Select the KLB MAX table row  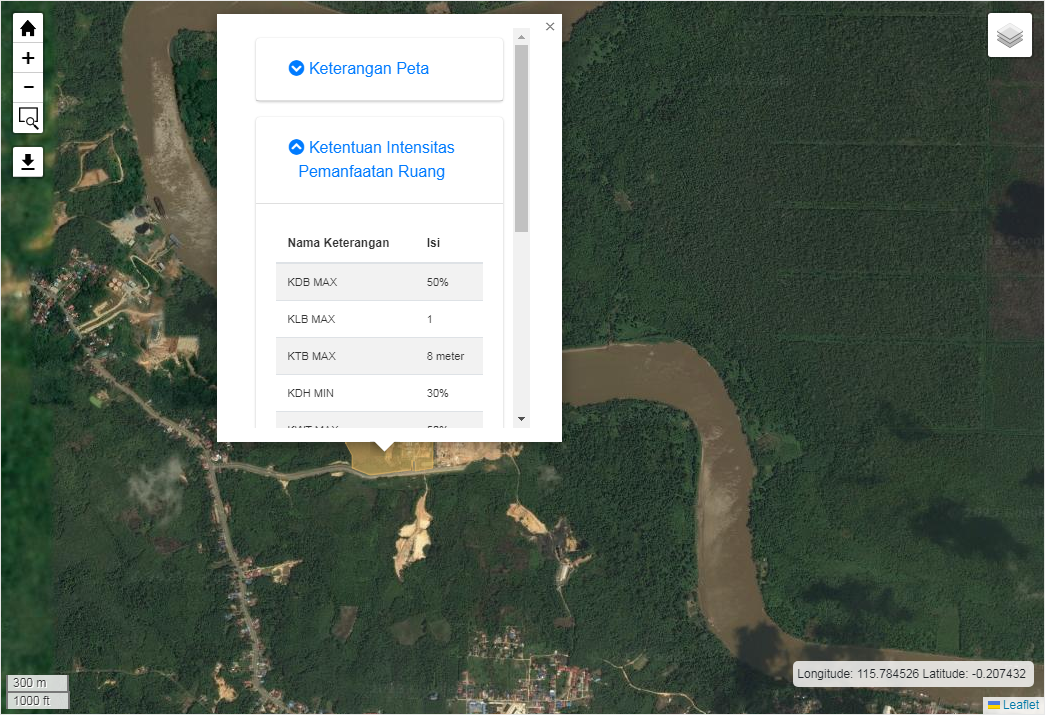pos(379,319)
